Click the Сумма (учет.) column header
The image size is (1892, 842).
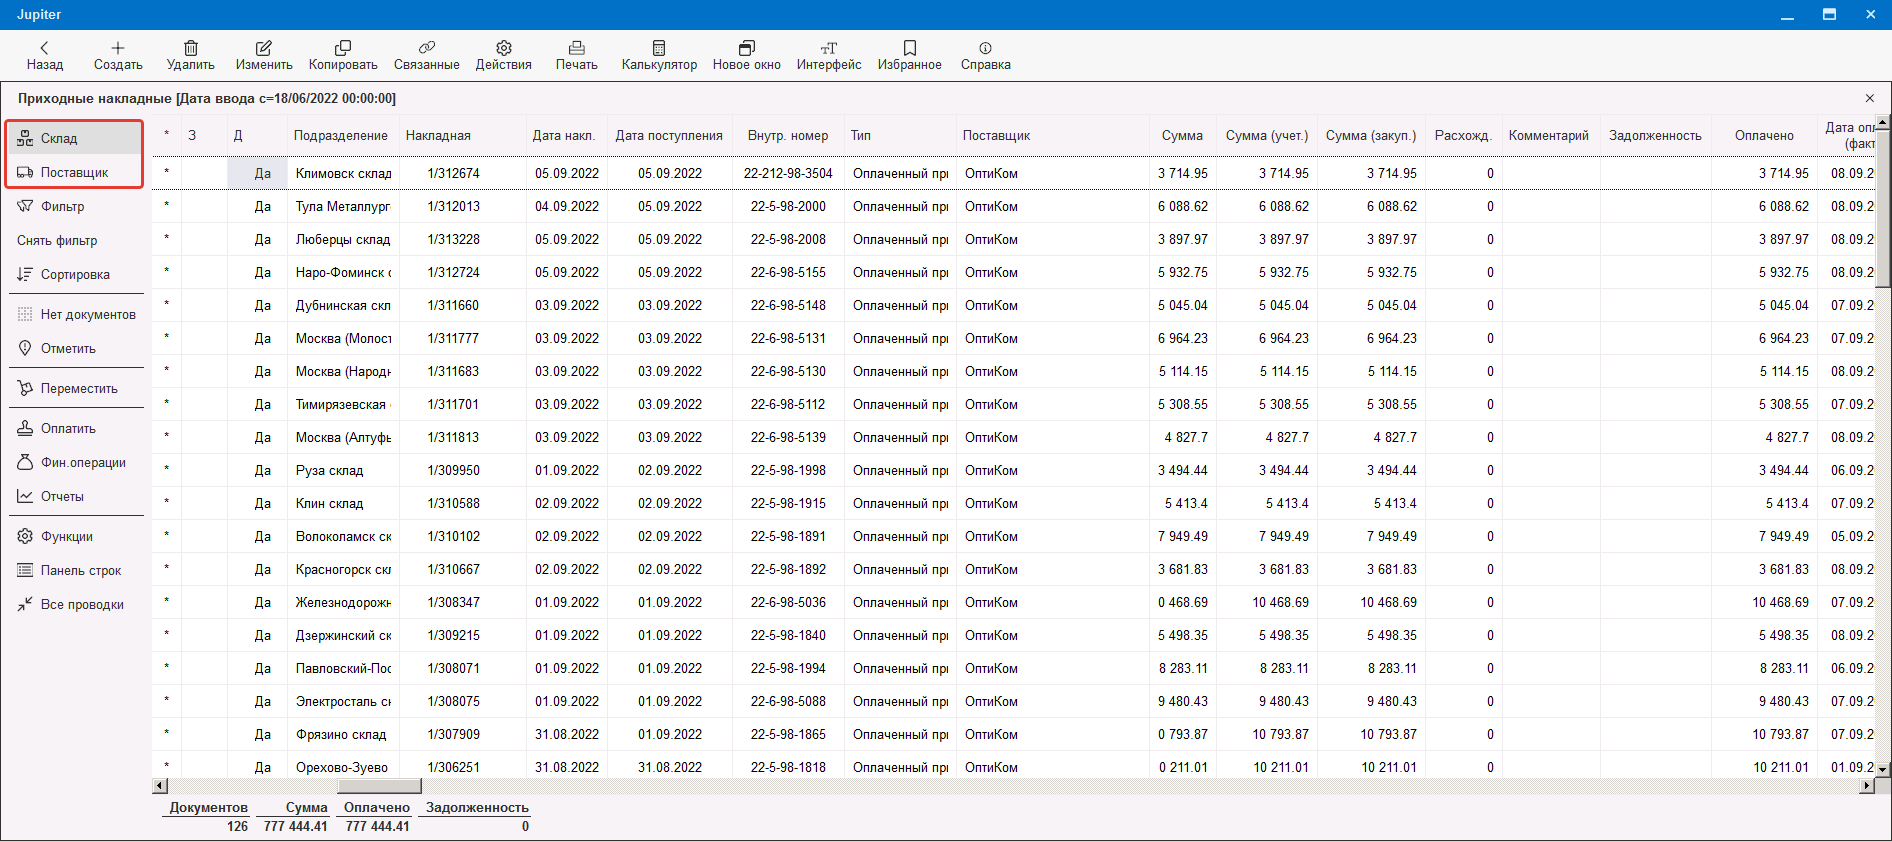(x=1267, y=135)
